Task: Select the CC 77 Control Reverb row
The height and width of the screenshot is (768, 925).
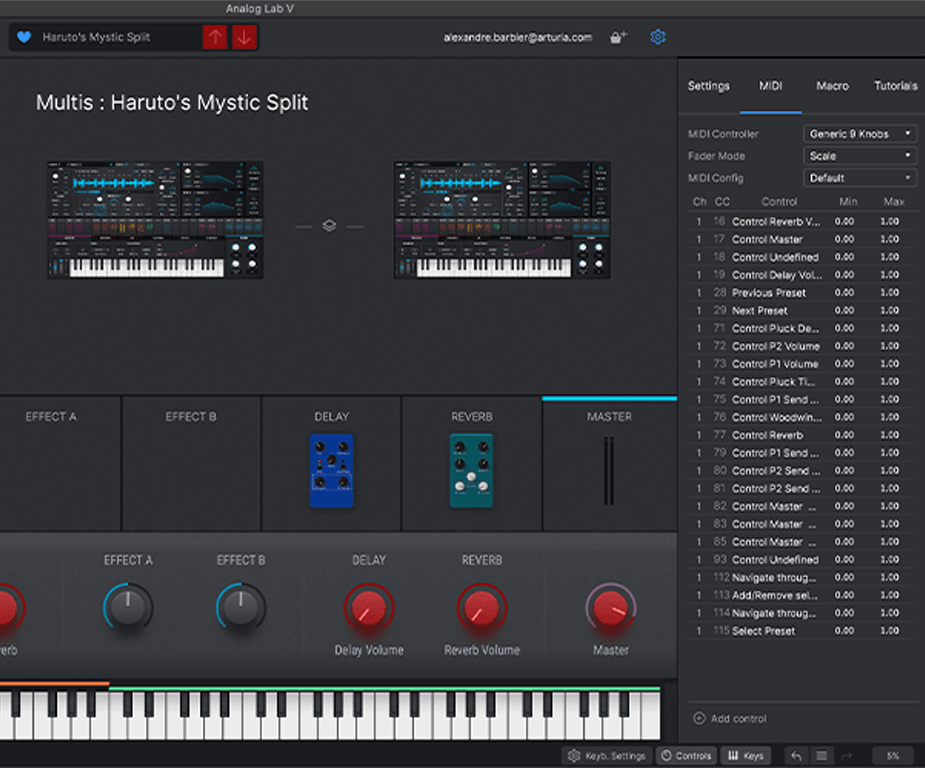Action: pyautogui.click(x=802, y=435)
